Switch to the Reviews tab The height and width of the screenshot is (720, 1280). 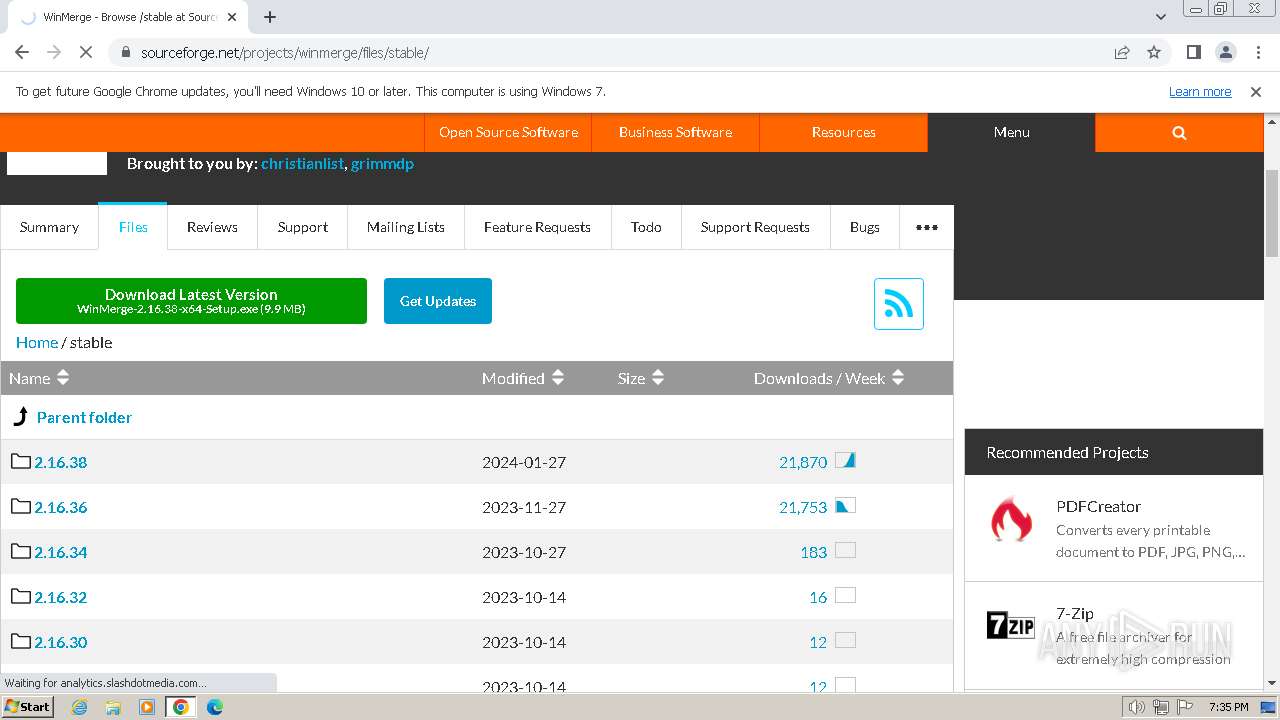(212, 227)
